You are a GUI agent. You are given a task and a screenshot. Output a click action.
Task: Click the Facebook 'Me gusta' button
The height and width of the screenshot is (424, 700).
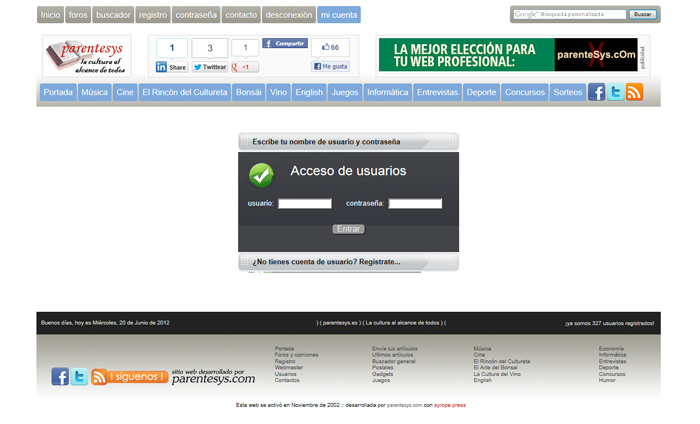330,67
